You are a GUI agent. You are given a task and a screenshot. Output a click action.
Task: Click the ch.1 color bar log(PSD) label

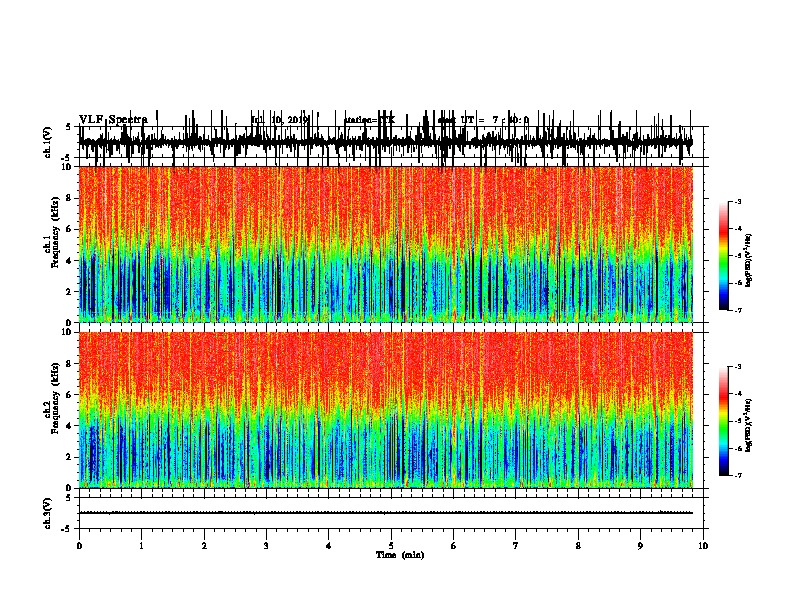(749, 261)
